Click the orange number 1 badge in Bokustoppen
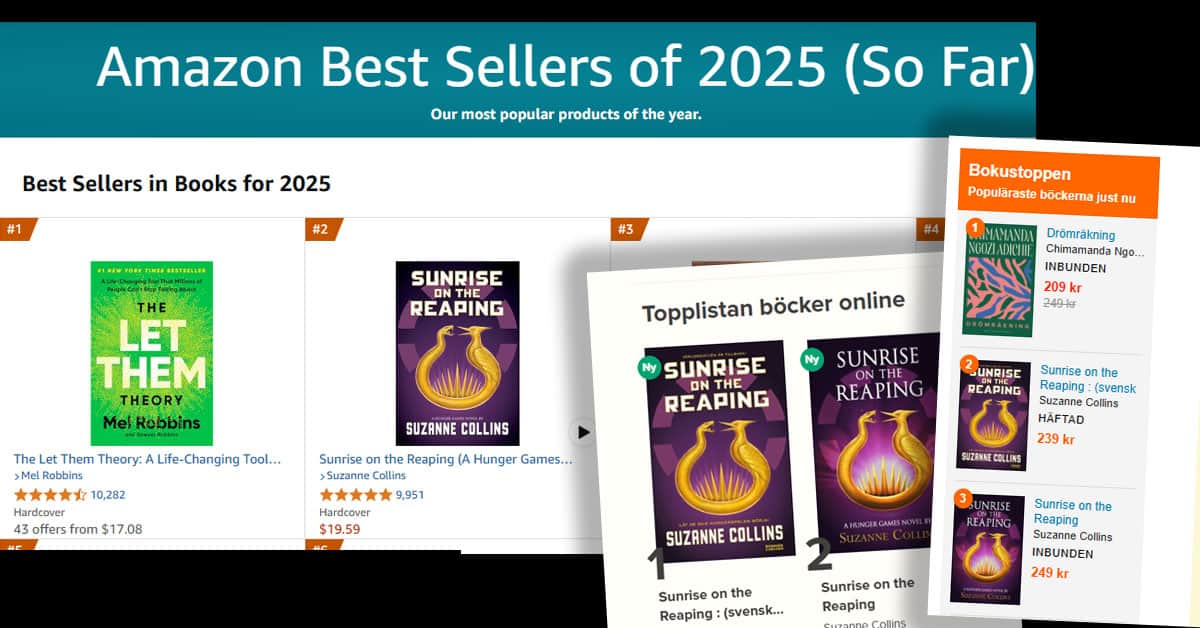The width and height of the screenshot is (1200, 628). 974,228
